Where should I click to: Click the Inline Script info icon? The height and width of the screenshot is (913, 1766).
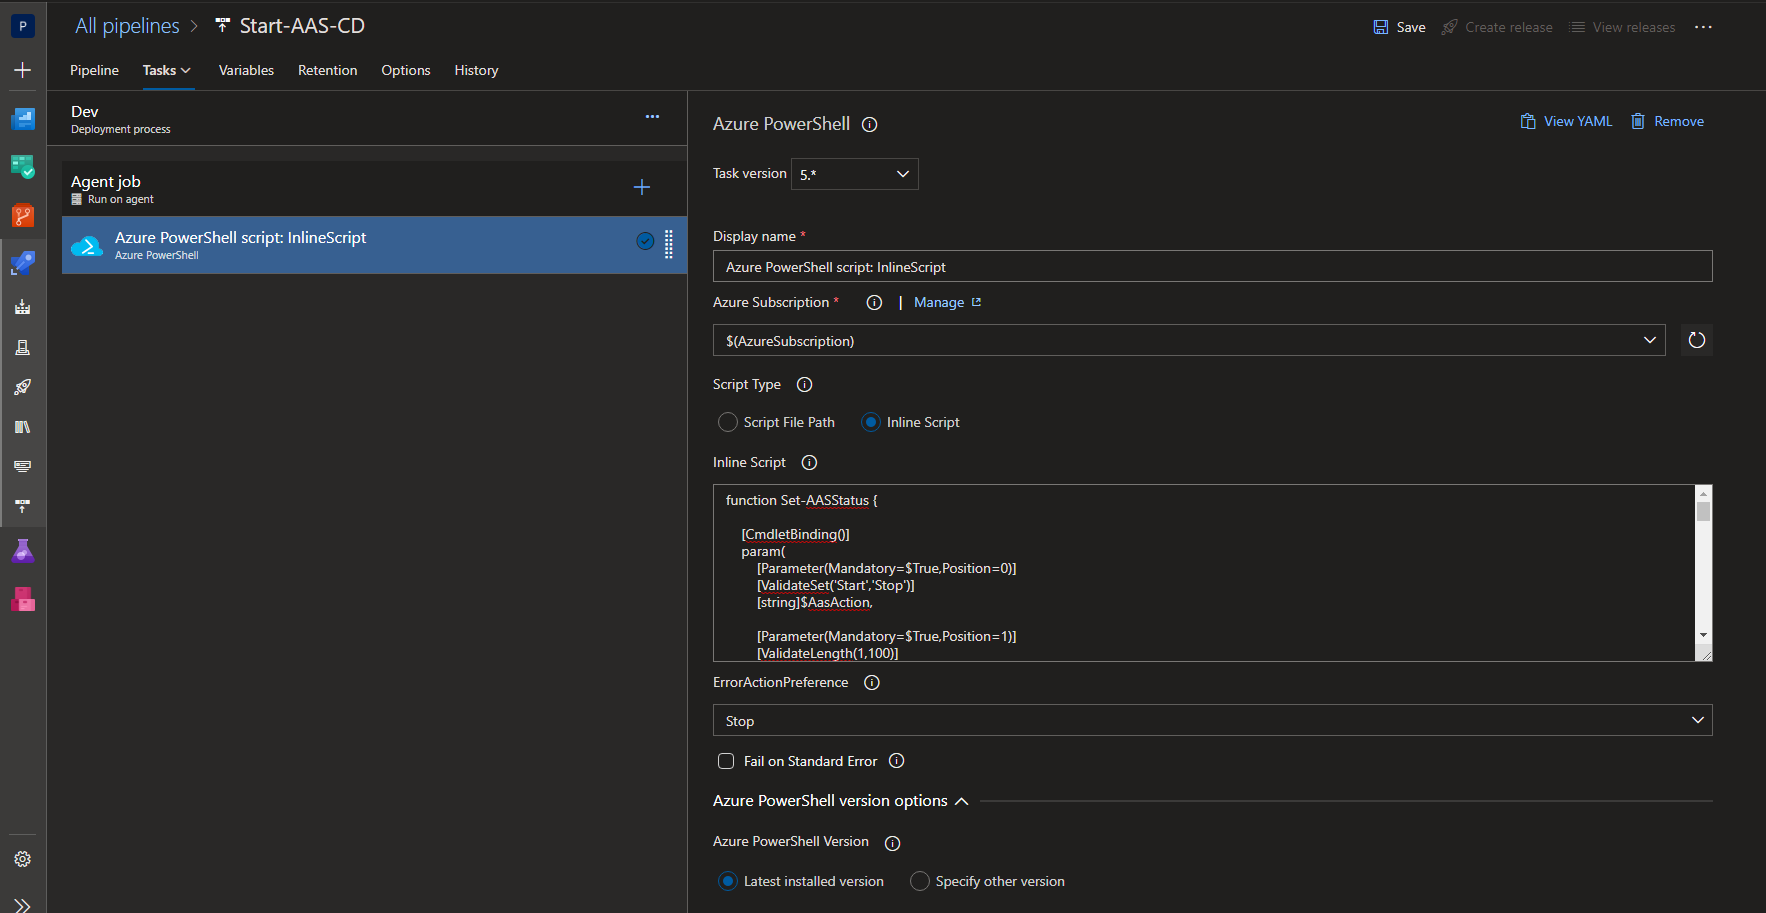[810, 463]
